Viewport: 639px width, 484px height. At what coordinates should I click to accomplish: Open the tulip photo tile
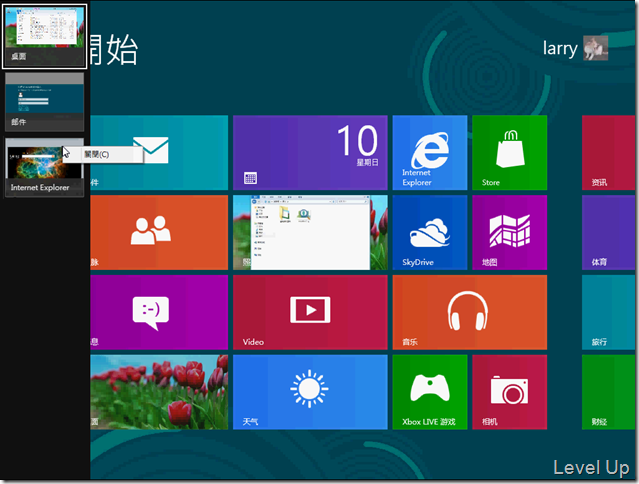pos(159,392)
